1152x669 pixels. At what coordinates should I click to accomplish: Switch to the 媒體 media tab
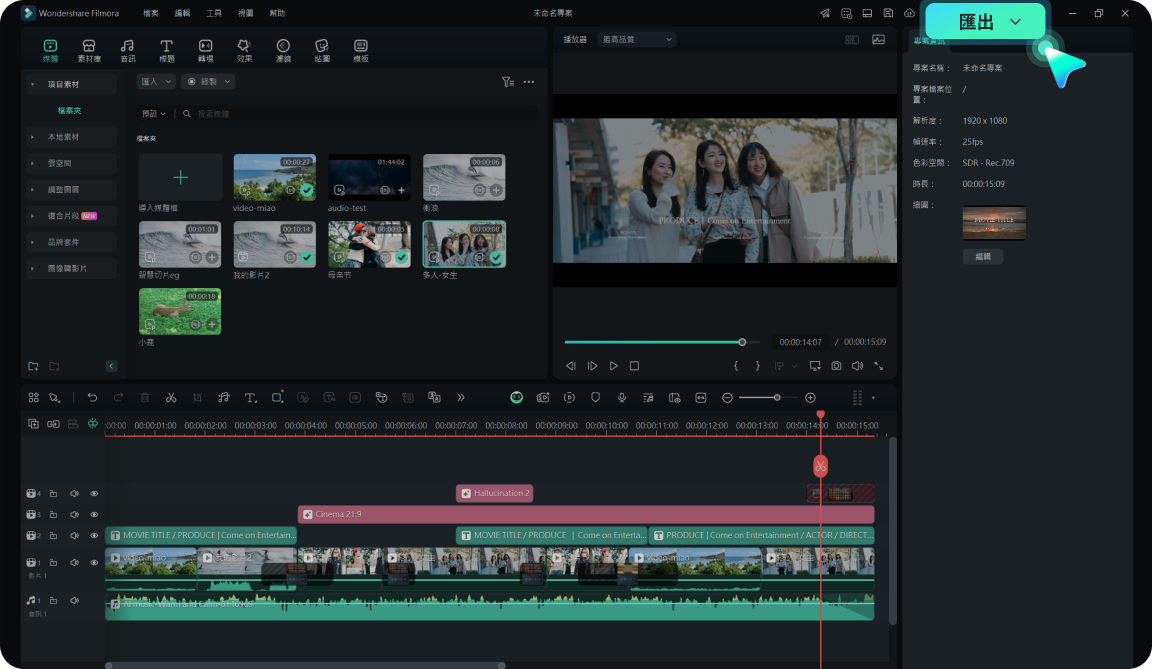50,50
